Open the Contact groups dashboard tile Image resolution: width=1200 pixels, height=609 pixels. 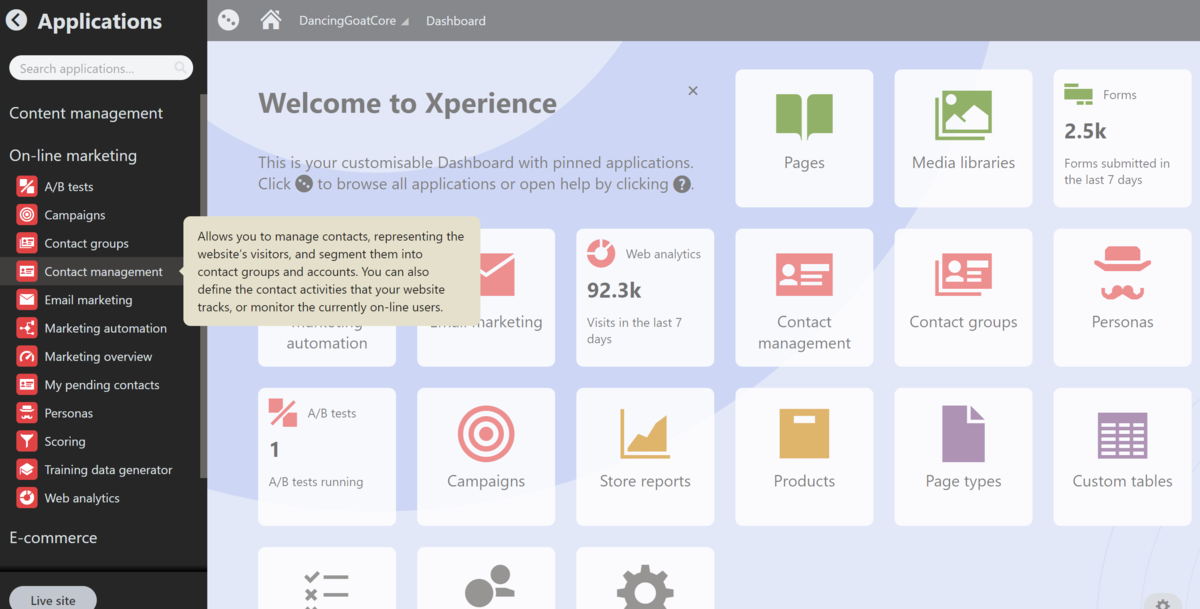(963, 297)
